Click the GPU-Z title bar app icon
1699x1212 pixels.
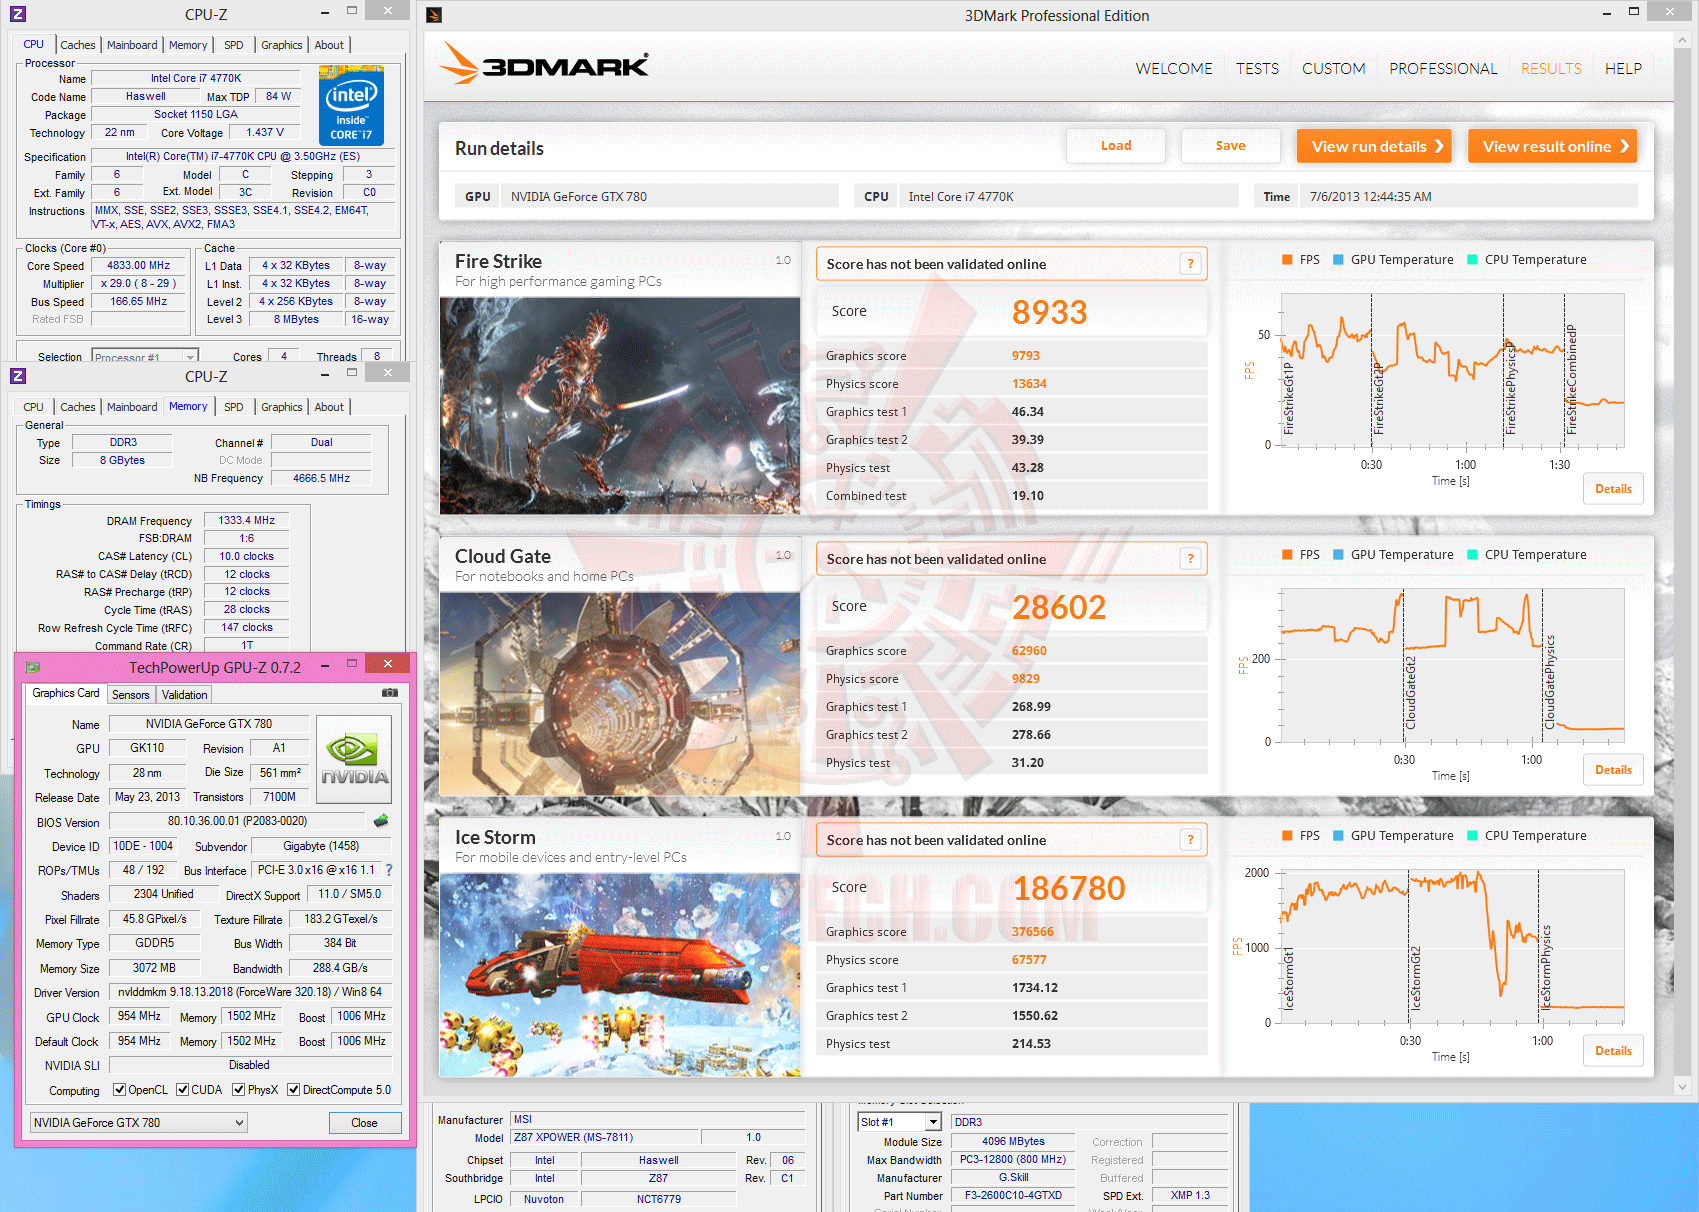[x=32, y=667]
